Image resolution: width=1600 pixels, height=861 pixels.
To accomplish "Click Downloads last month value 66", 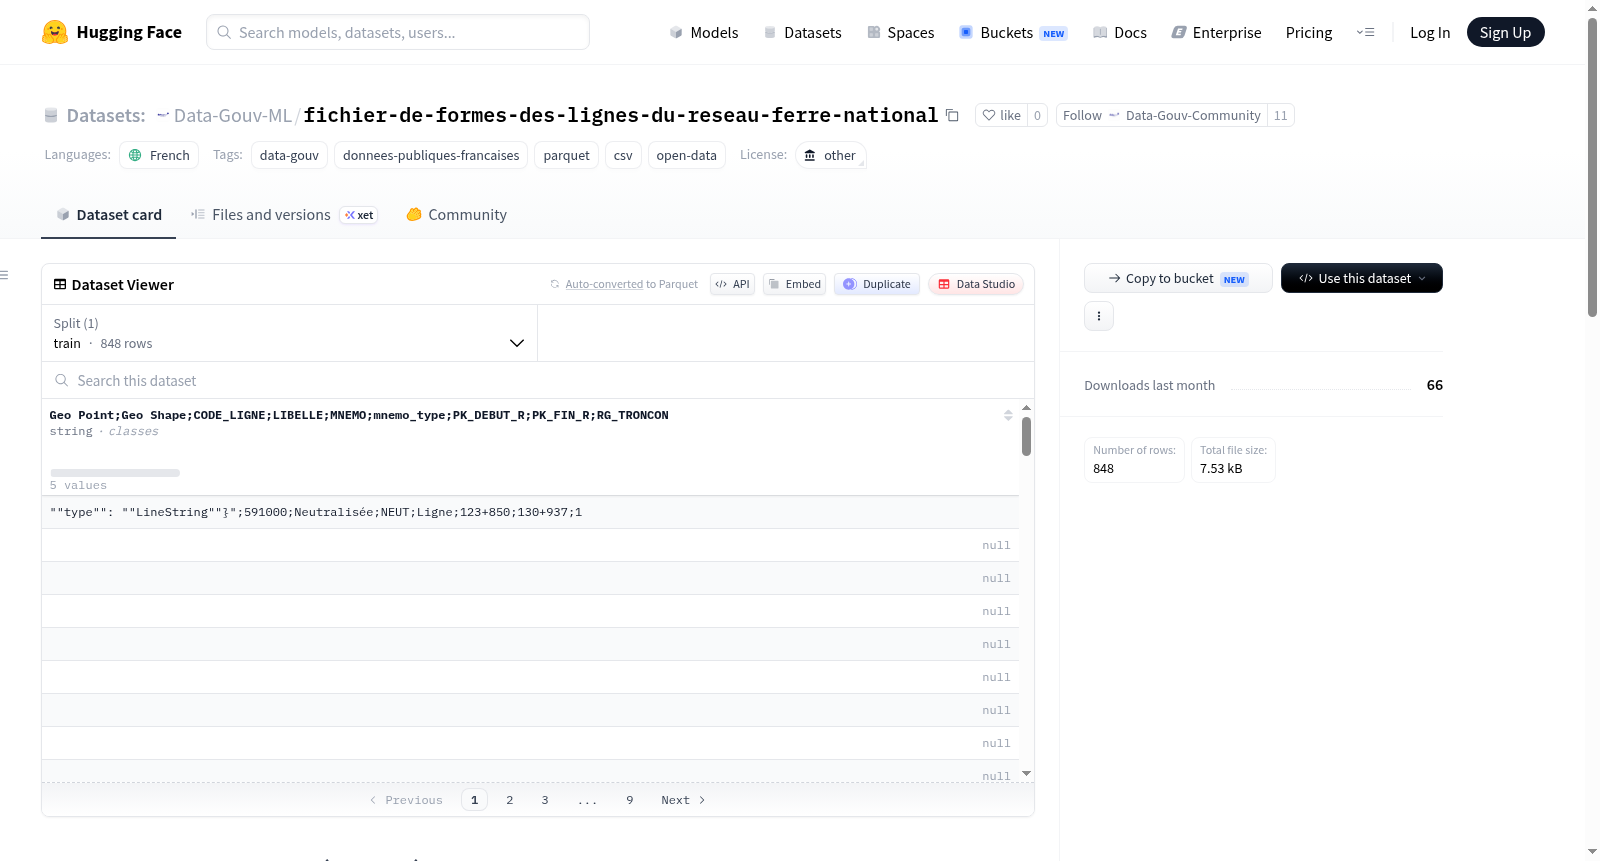I will [1434, 385].
